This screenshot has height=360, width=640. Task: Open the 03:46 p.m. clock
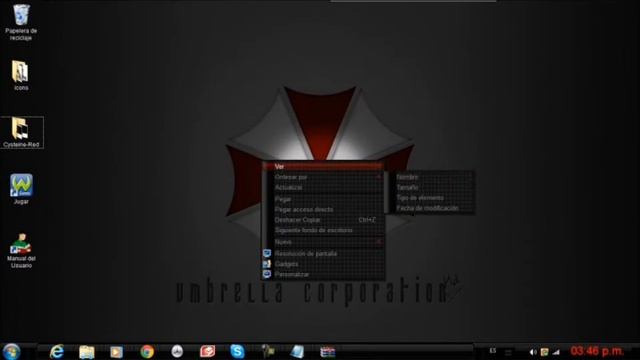click(597, 351)
